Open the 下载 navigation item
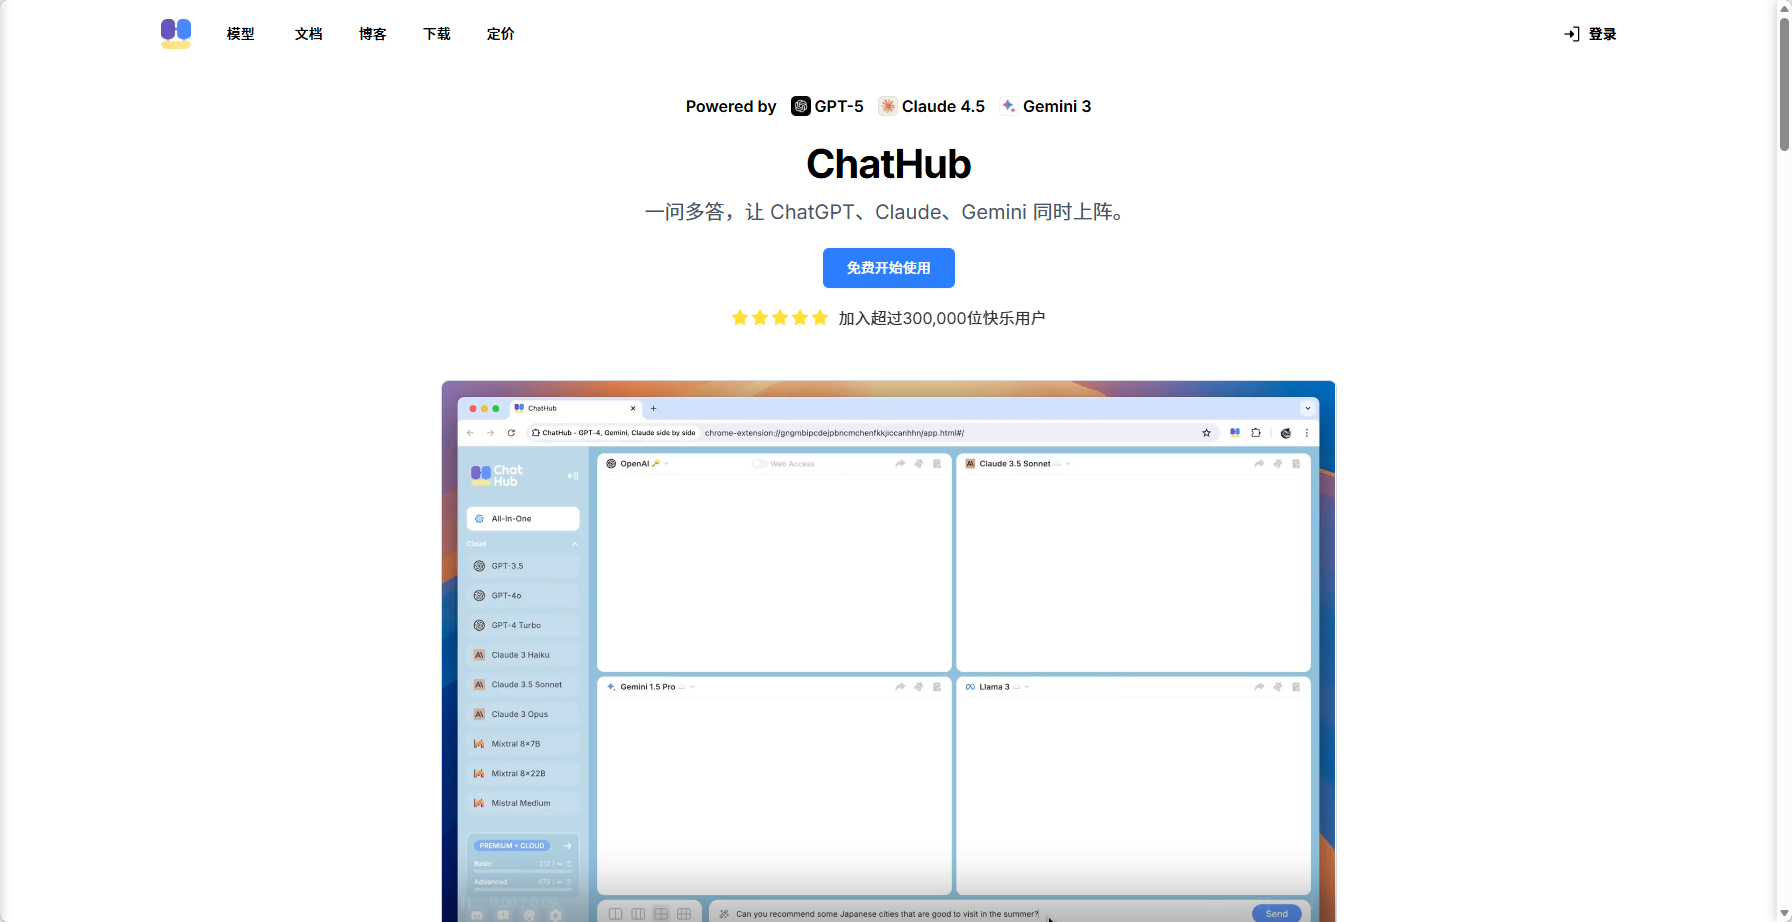The height and width of the screenshot is (922, 1792). (x=437, y=34)
